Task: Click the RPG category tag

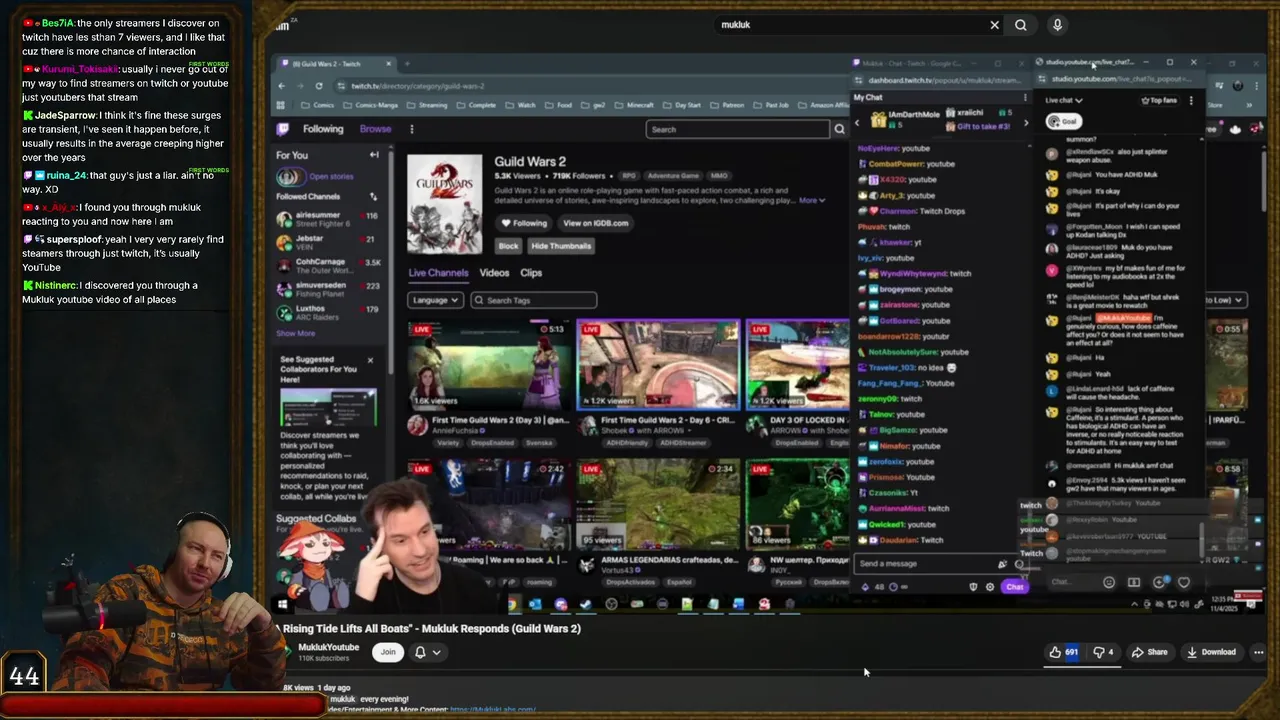Action: pyautogui.click(x=629, y=176)
